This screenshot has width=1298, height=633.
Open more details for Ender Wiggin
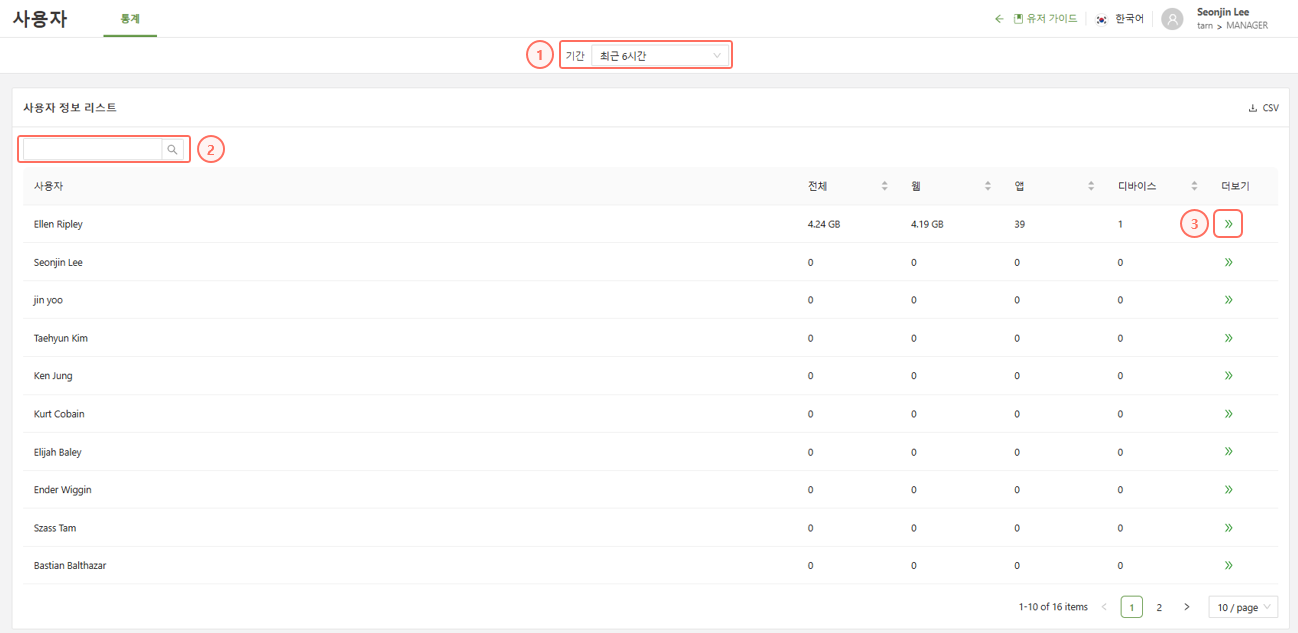click(1228, 490)
